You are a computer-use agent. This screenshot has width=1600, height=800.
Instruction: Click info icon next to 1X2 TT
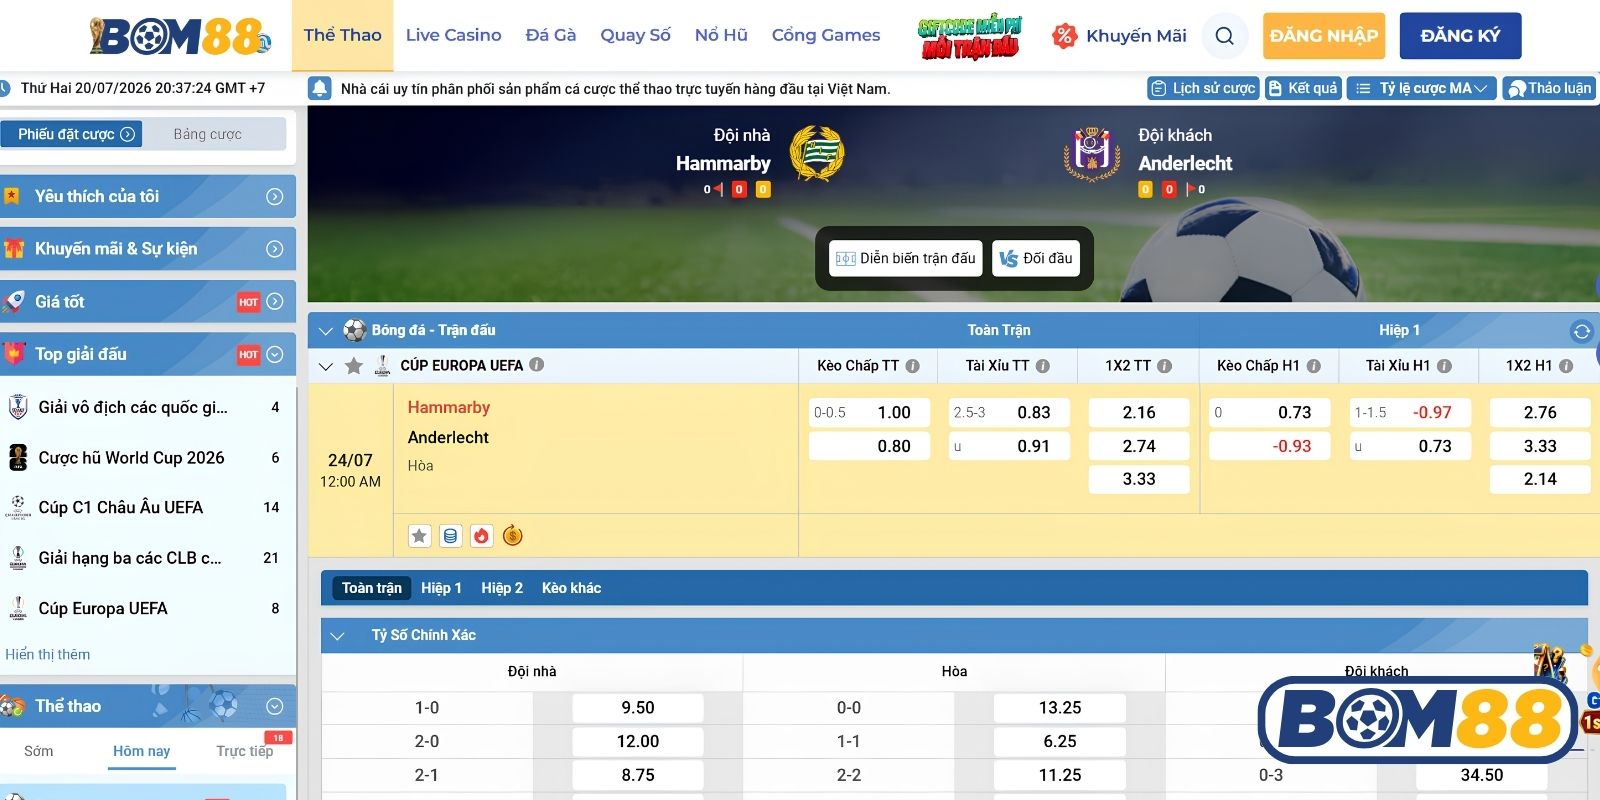click(x=1164, y=366)
